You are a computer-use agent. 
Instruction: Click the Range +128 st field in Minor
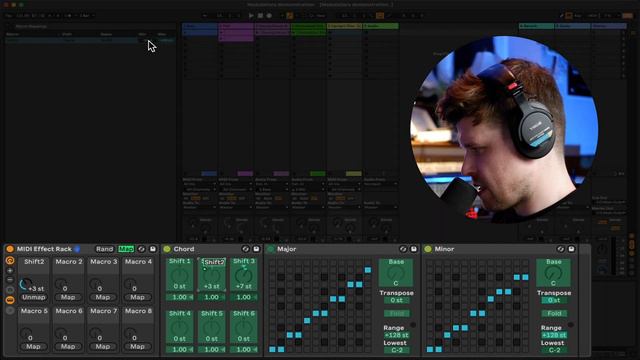(x=554, y=335)
